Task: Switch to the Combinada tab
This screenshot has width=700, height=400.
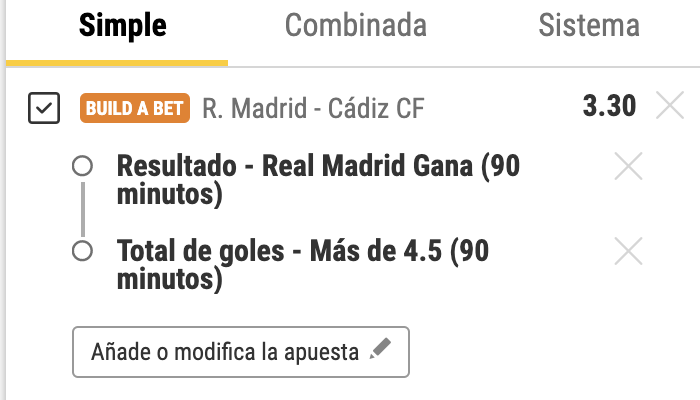Action: pyautogui.click(x=356, y=25)
